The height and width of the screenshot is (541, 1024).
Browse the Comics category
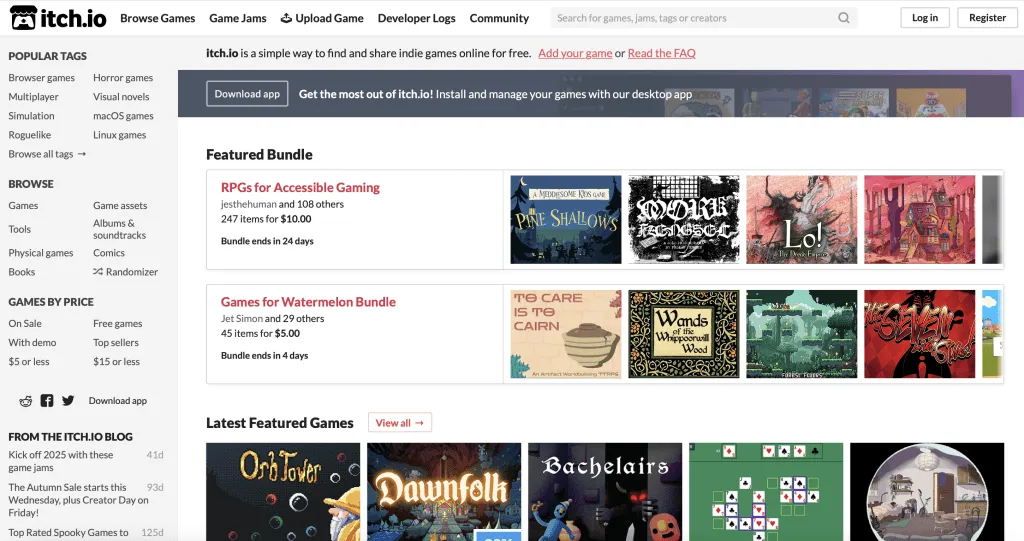coord(108,253)
